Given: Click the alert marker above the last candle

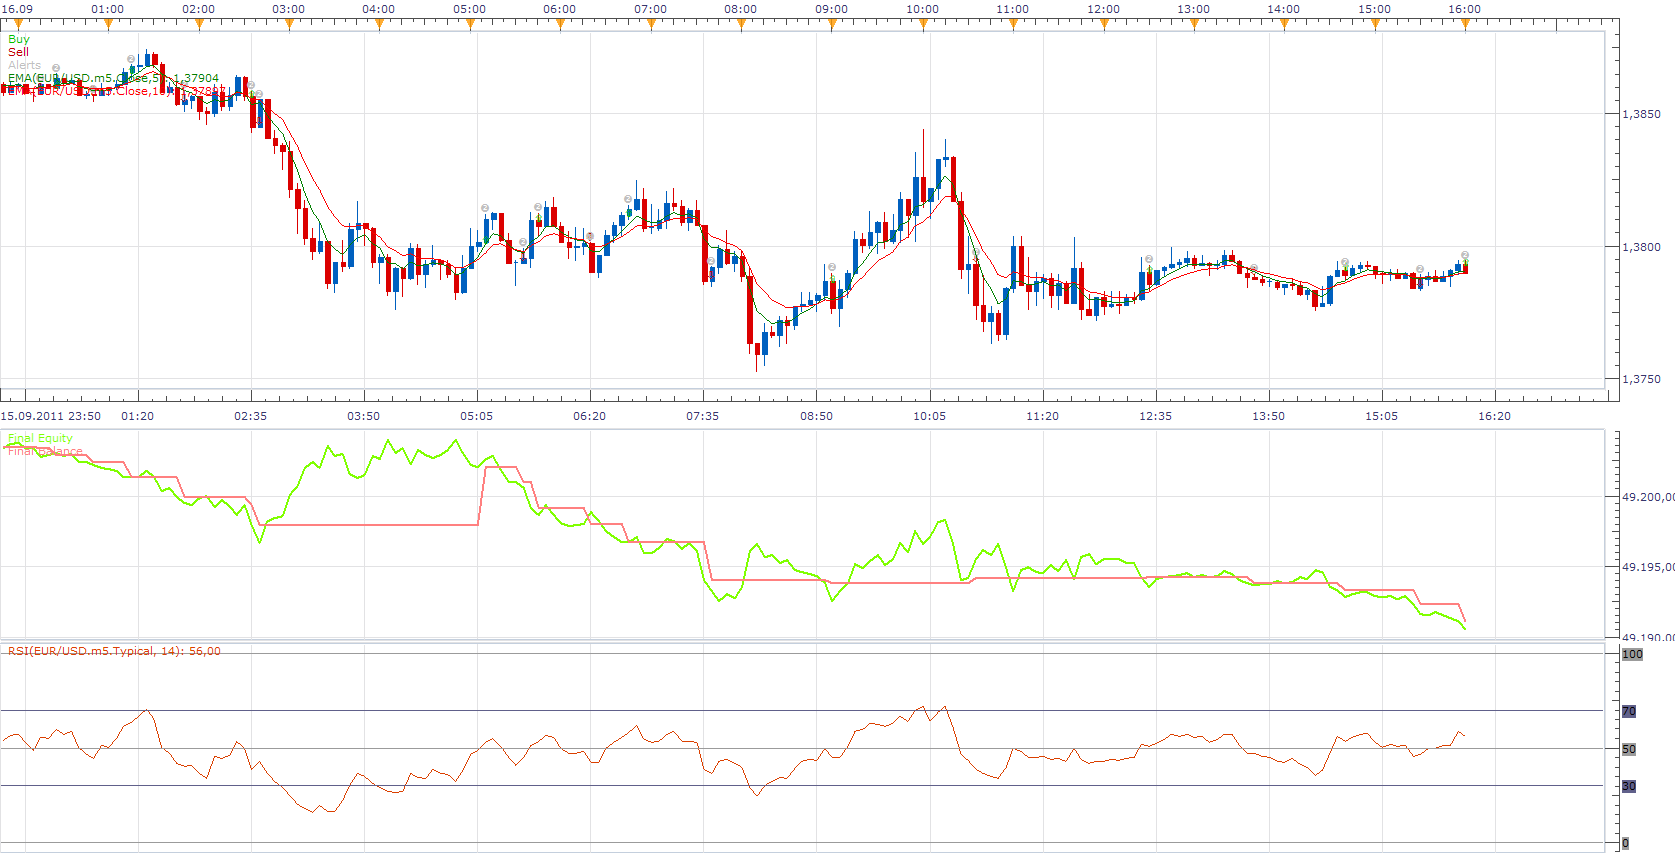Looking at the screenshot, I should [1465, 255].
